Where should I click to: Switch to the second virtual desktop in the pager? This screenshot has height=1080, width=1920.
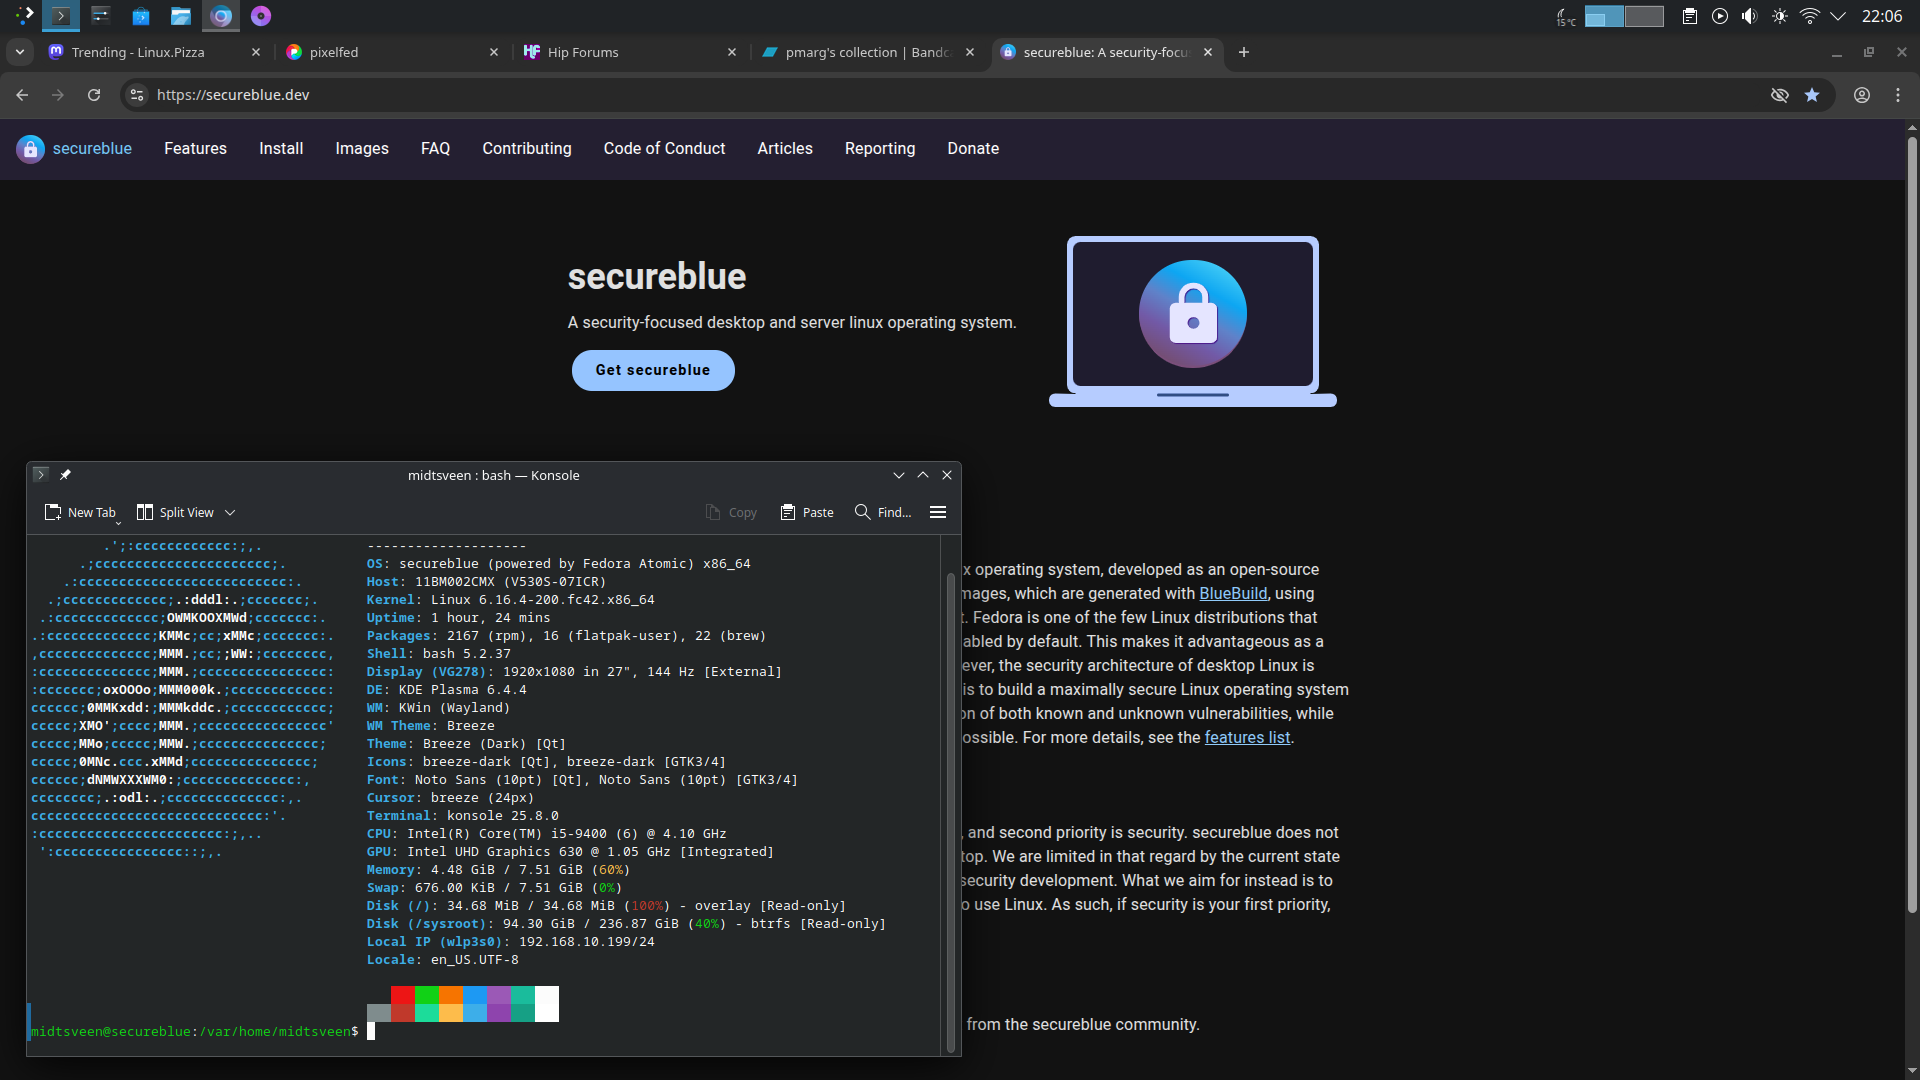point(1645,16)
